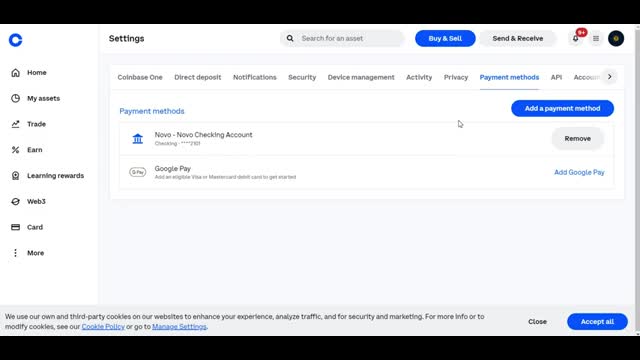Click Novo - Novo Checking Account text
The width and height of the screenshot is (640, 360).
[x=203, y=135]
